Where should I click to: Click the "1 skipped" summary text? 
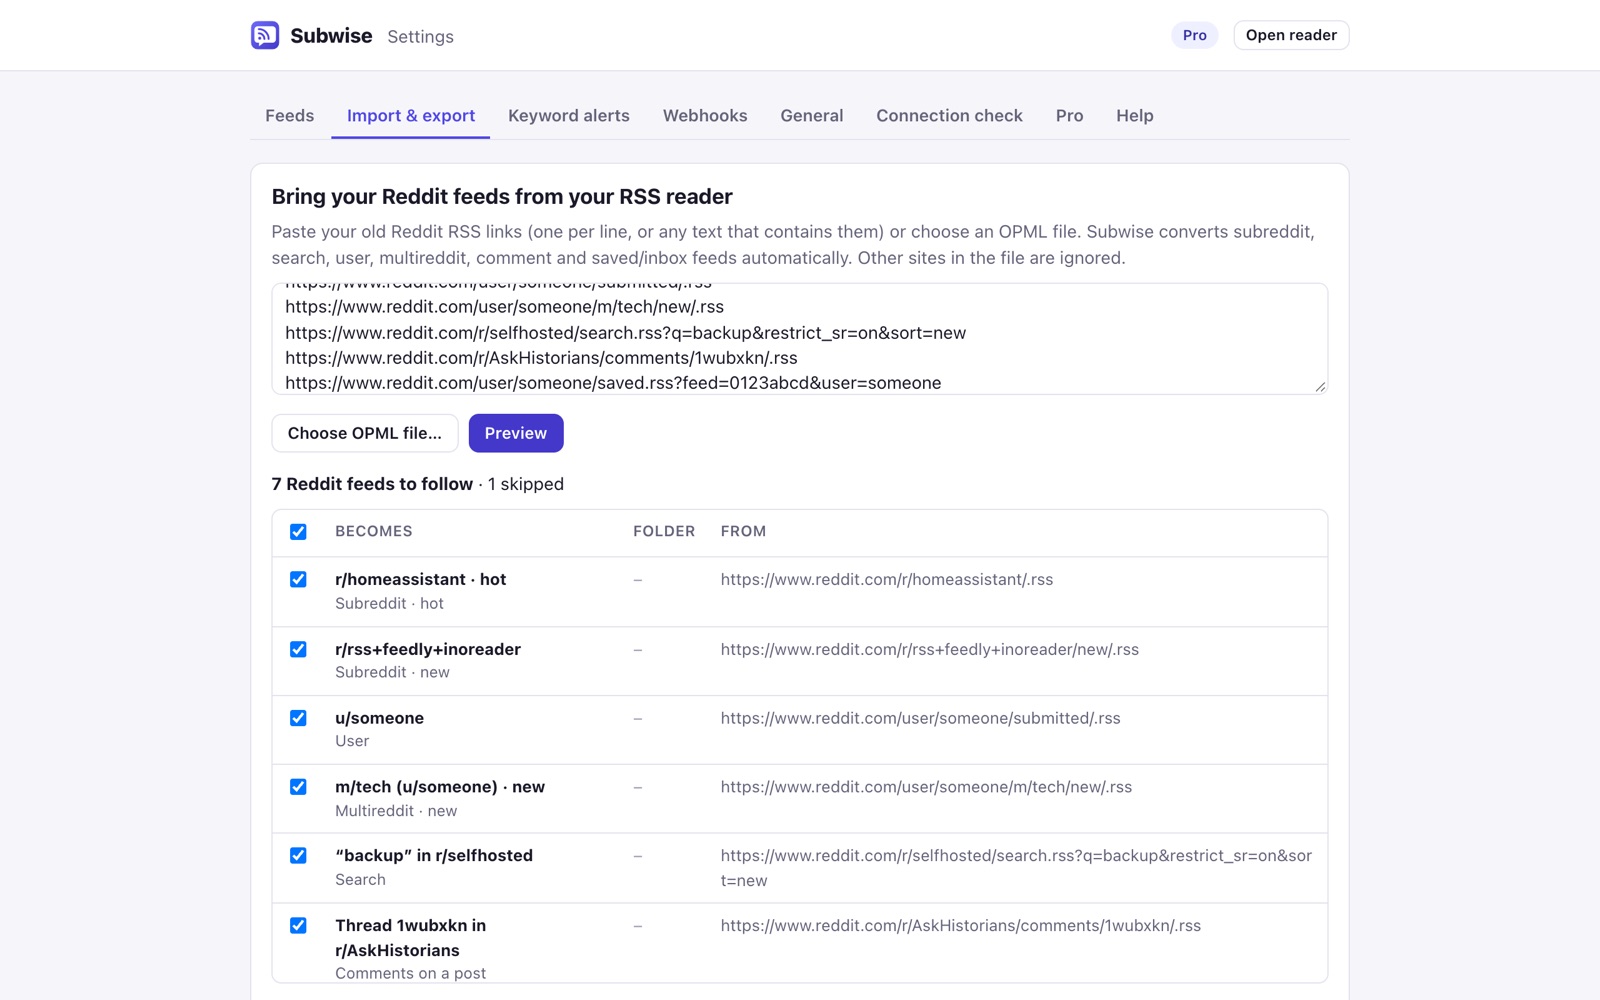(x=526, y=484)
